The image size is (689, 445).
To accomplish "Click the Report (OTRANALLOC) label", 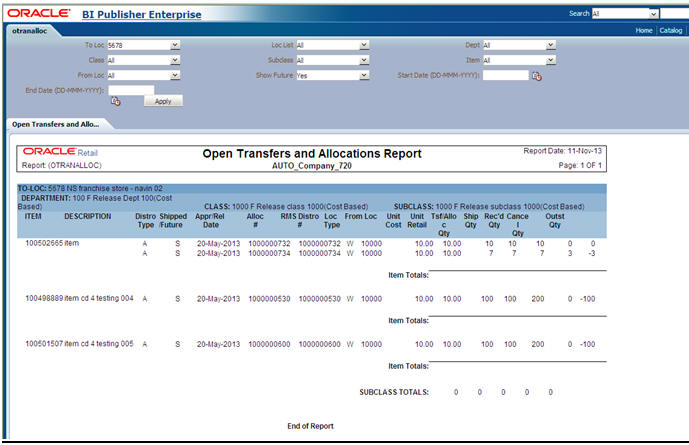I will [x=62, y=165].
